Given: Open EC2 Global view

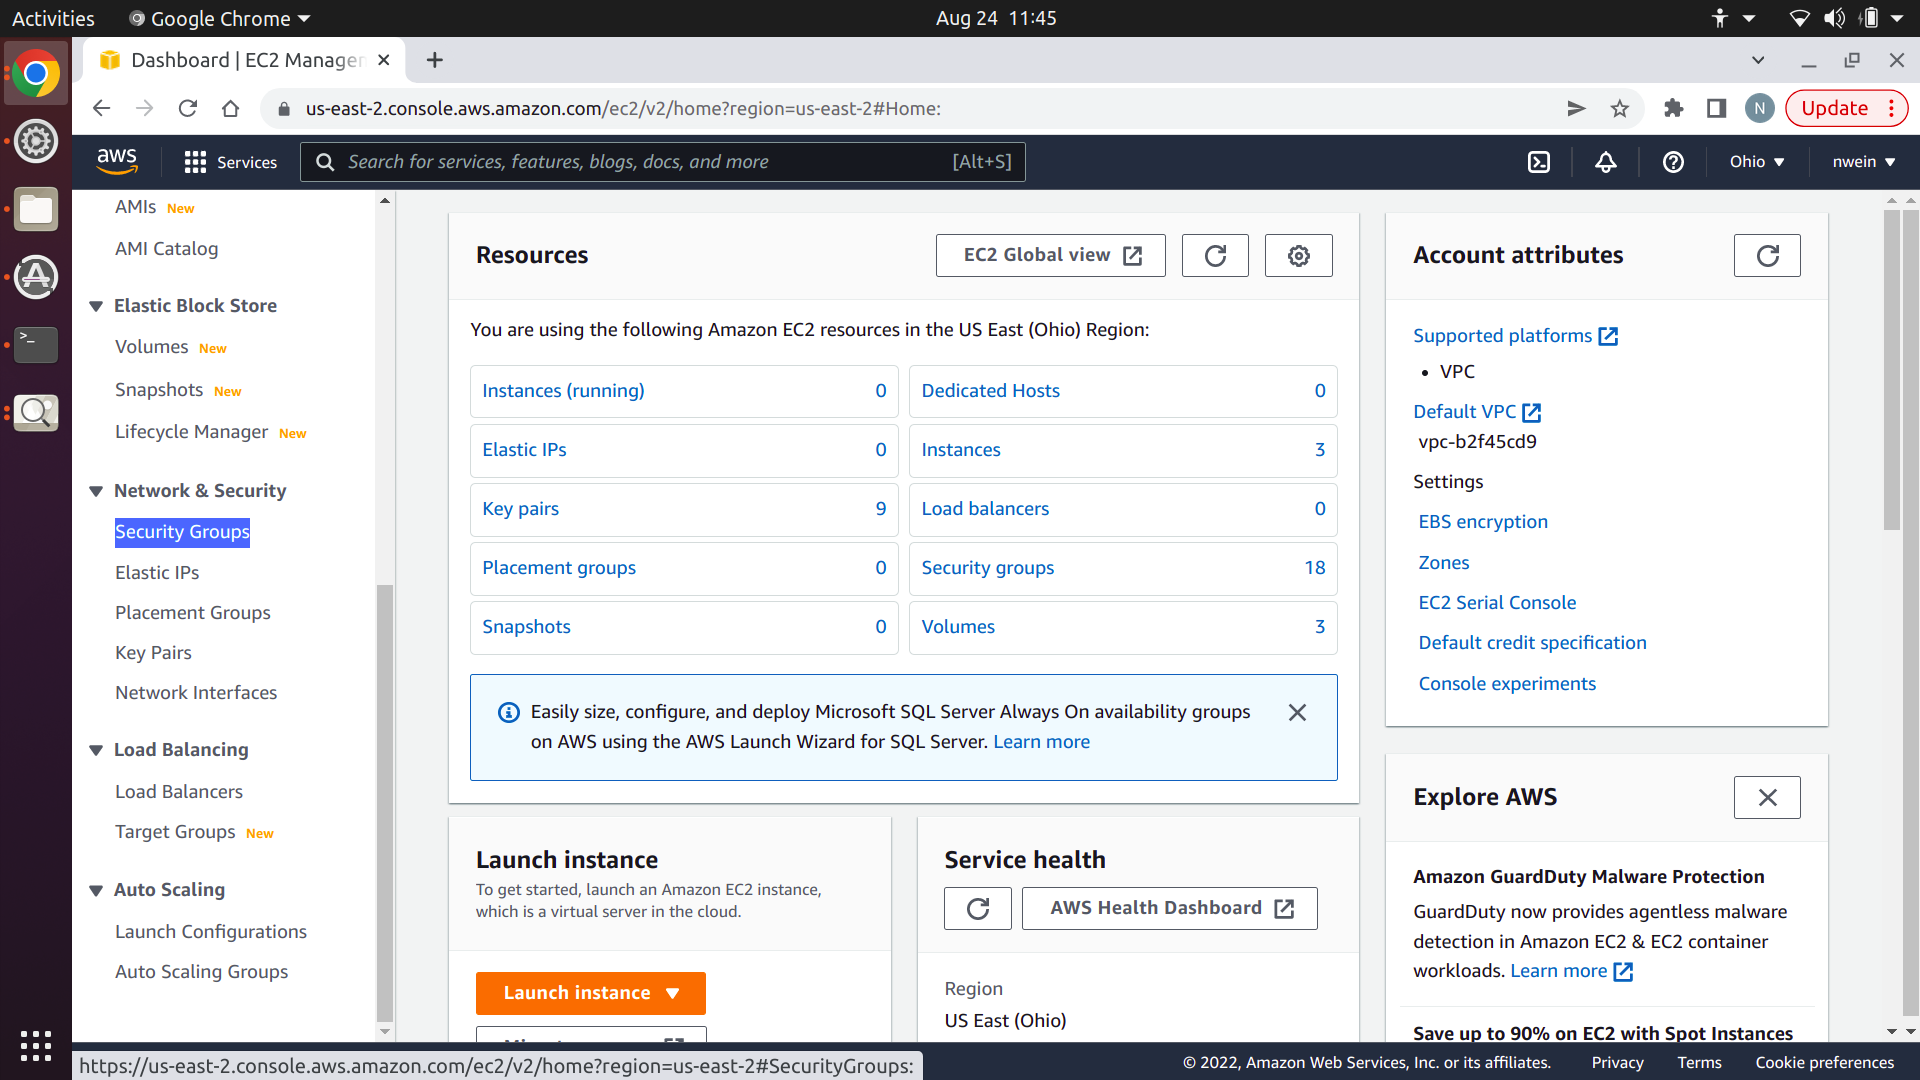Looking at the screenshot, I should coord(1050,256).
